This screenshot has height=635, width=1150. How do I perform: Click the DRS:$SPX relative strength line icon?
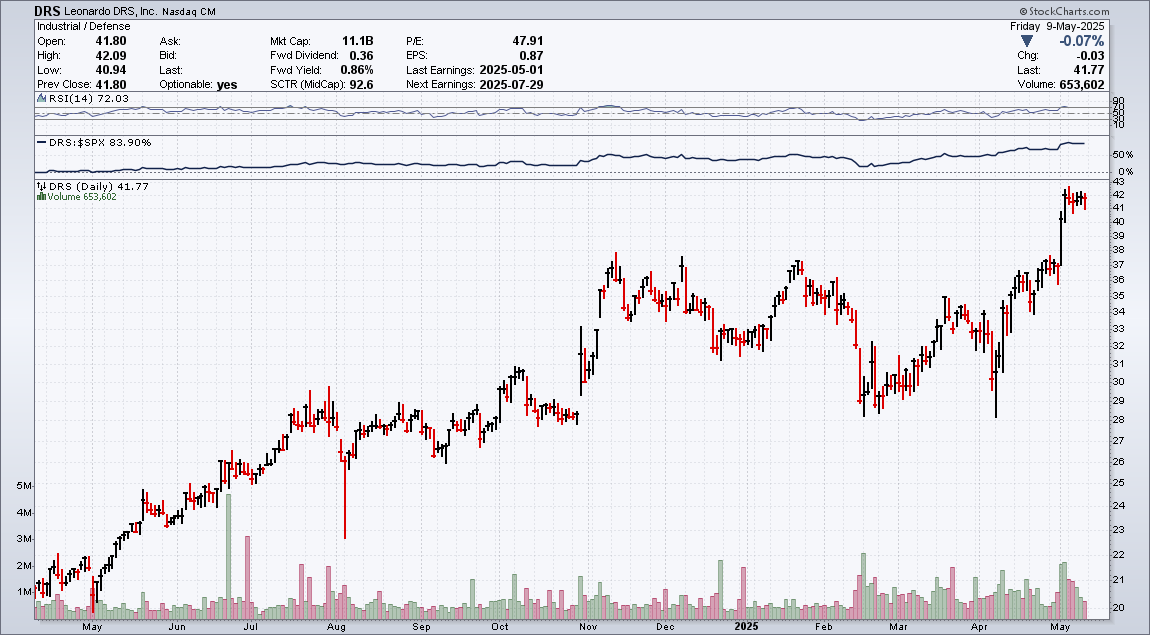(x=41, y=142)
